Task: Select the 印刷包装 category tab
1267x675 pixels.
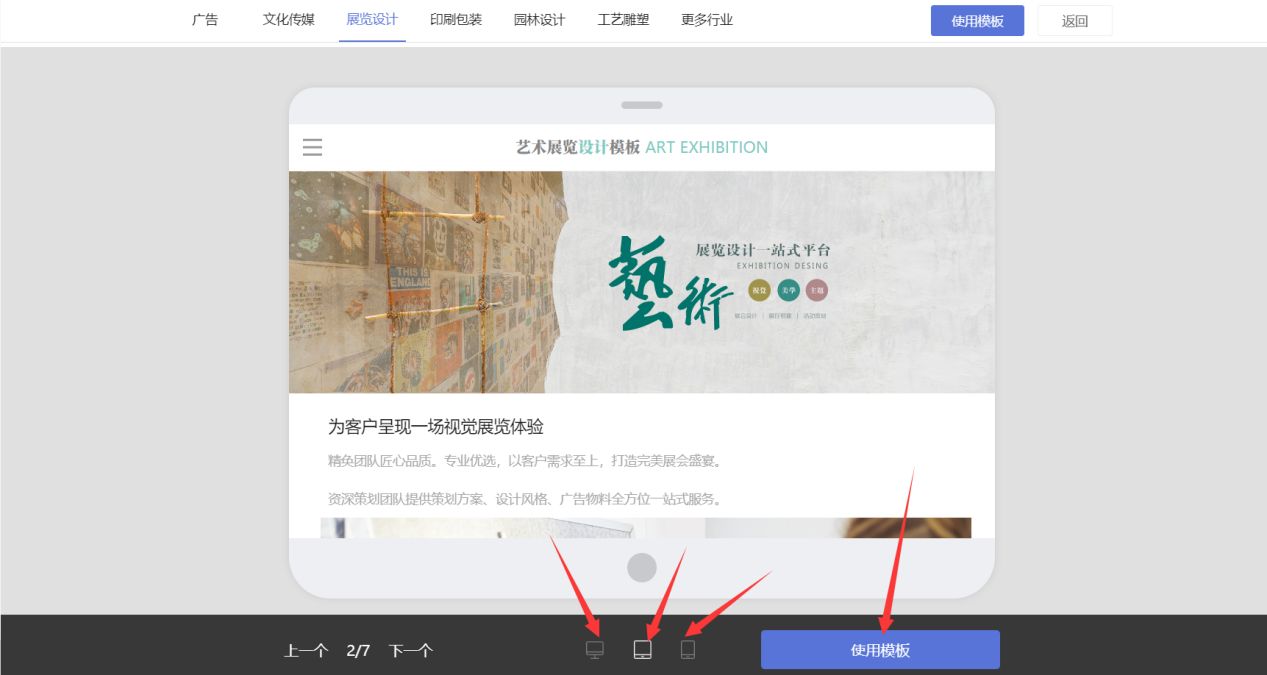Action: (456, 19)
